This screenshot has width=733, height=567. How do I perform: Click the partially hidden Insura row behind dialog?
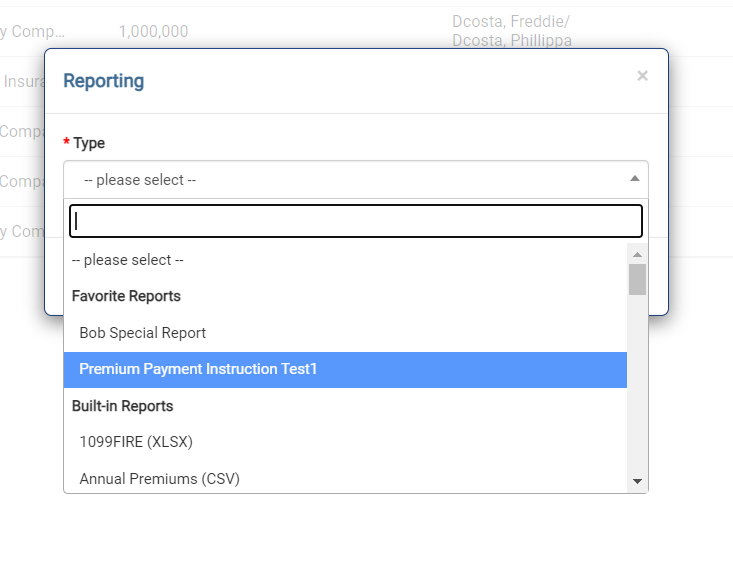coord(22,81)
